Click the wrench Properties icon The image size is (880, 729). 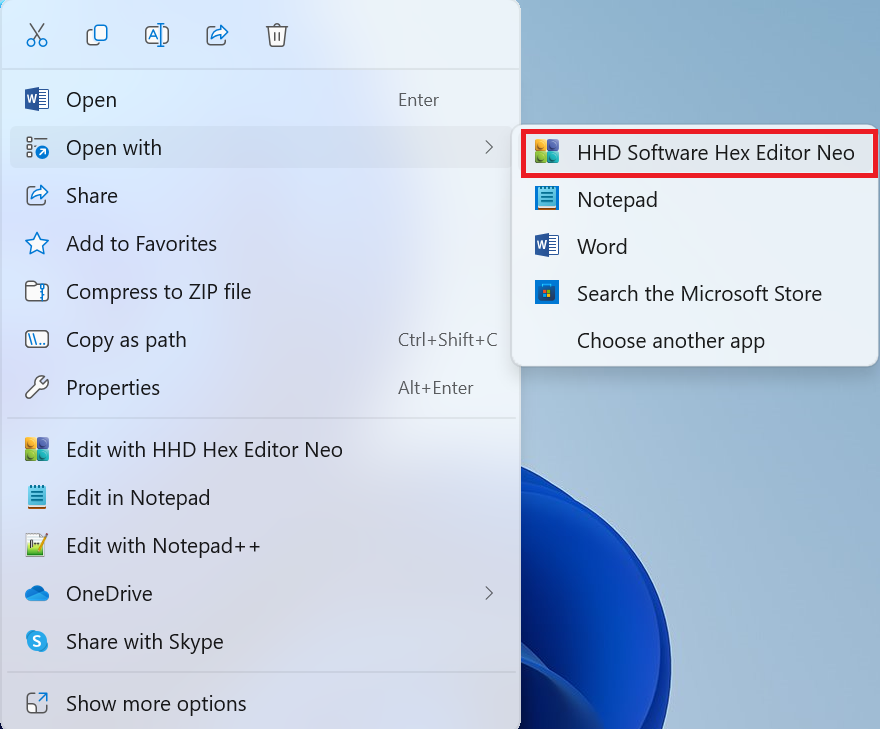click(37, 388)
